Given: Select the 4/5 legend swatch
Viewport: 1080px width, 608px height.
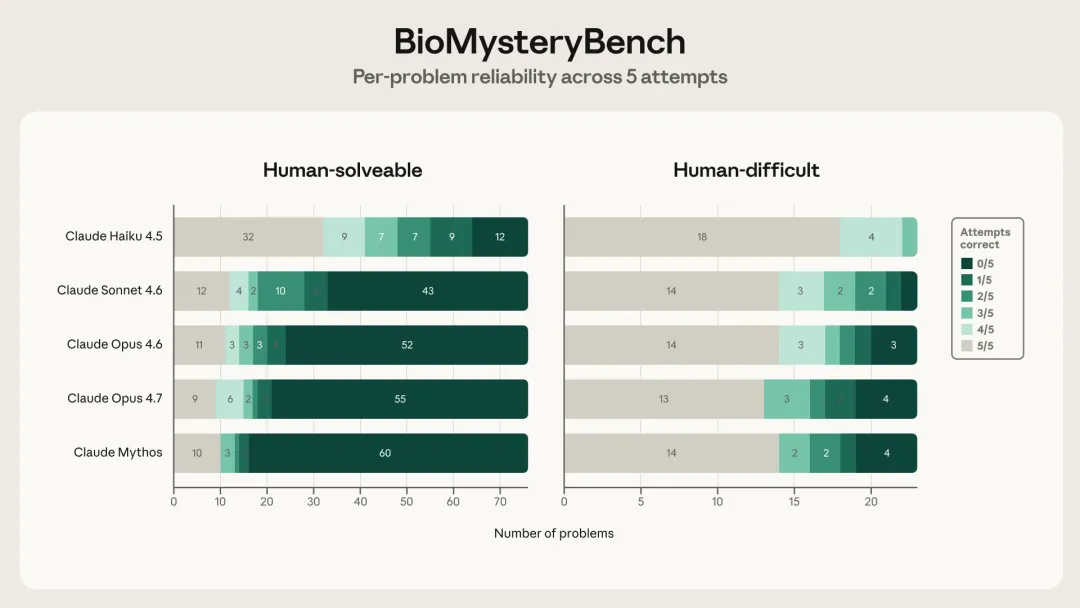Looking at the screenshot, I should click(966, 329).
